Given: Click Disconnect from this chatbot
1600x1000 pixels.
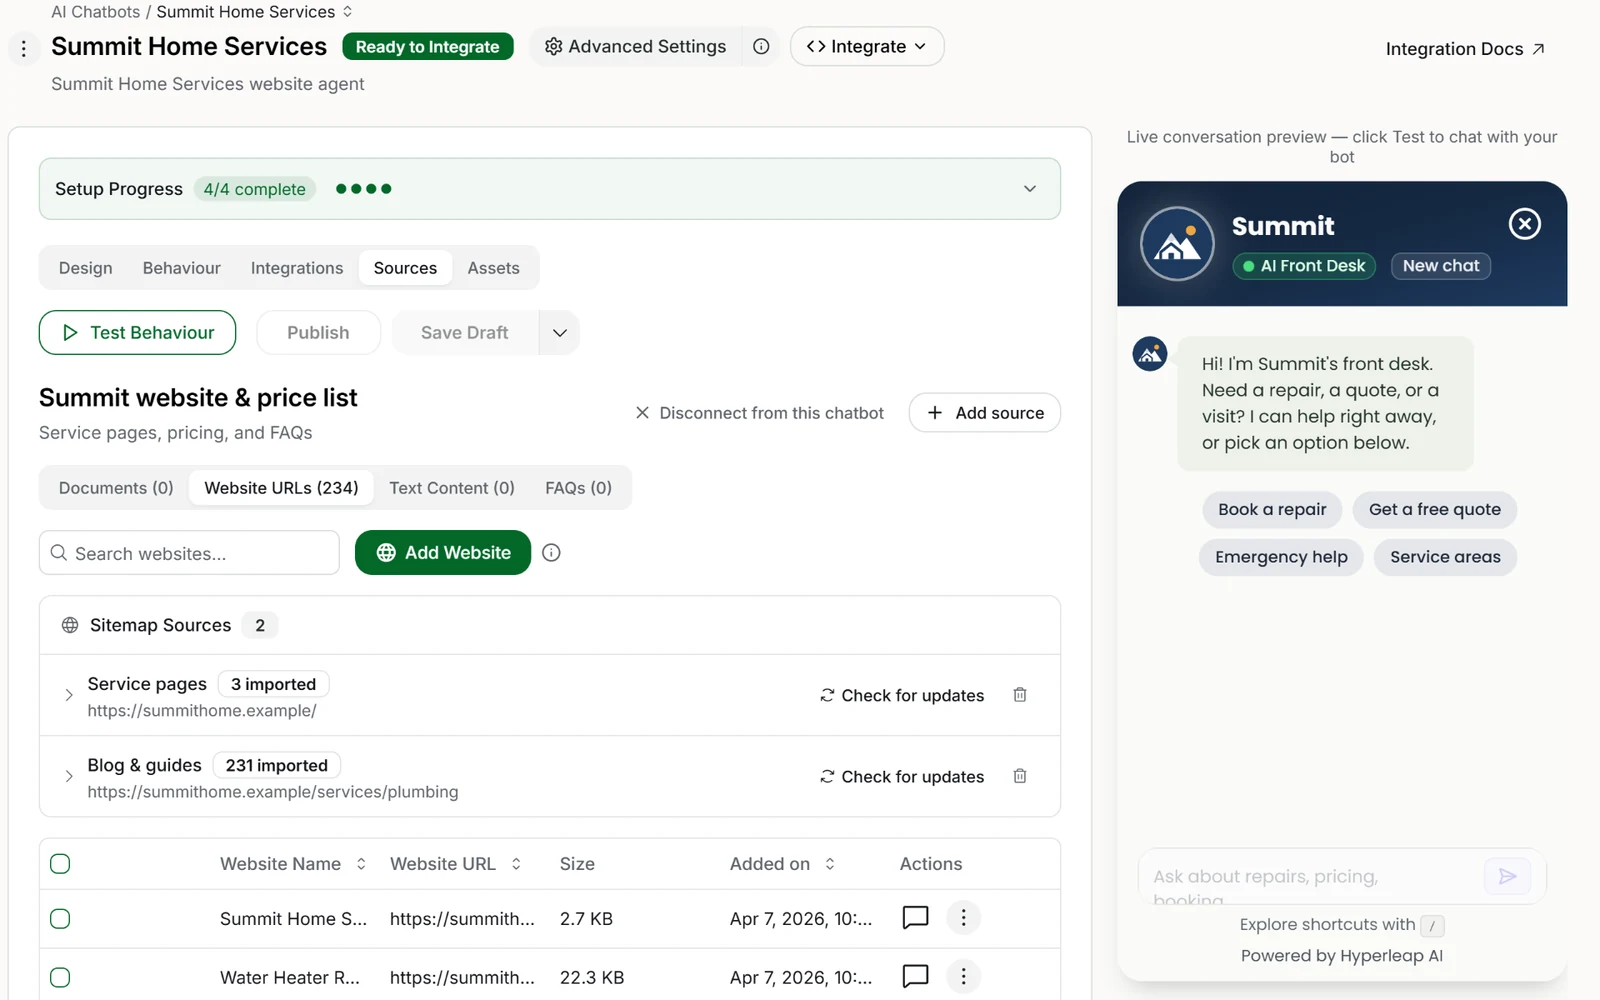Looking at the screenshot, I should tap(759, 413).
